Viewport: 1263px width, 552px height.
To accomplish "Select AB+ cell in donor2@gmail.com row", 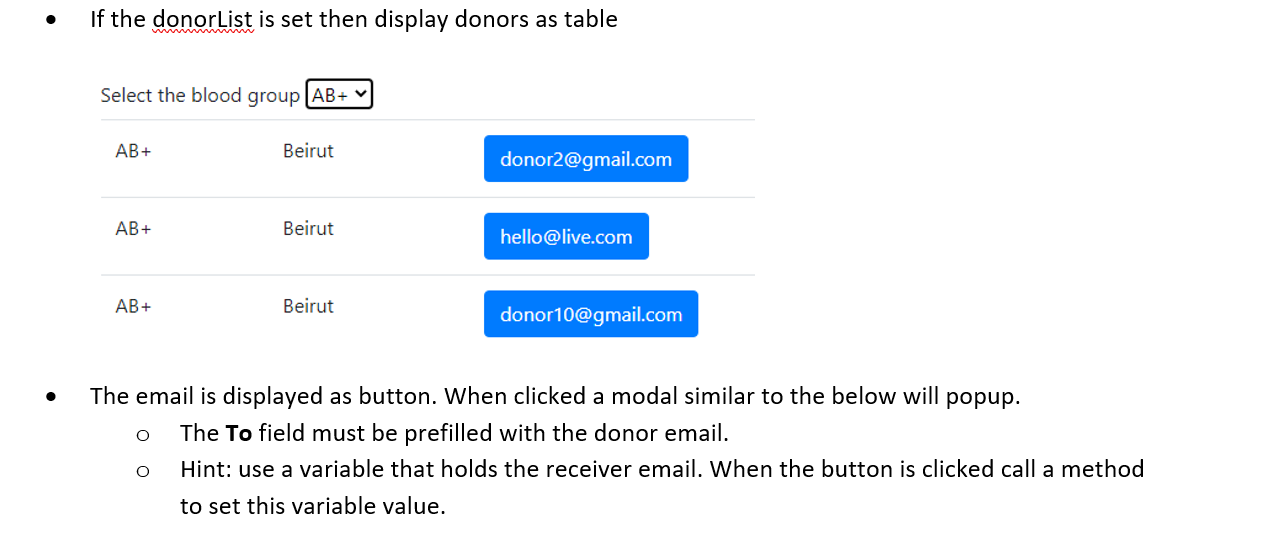I will (133, 151).
